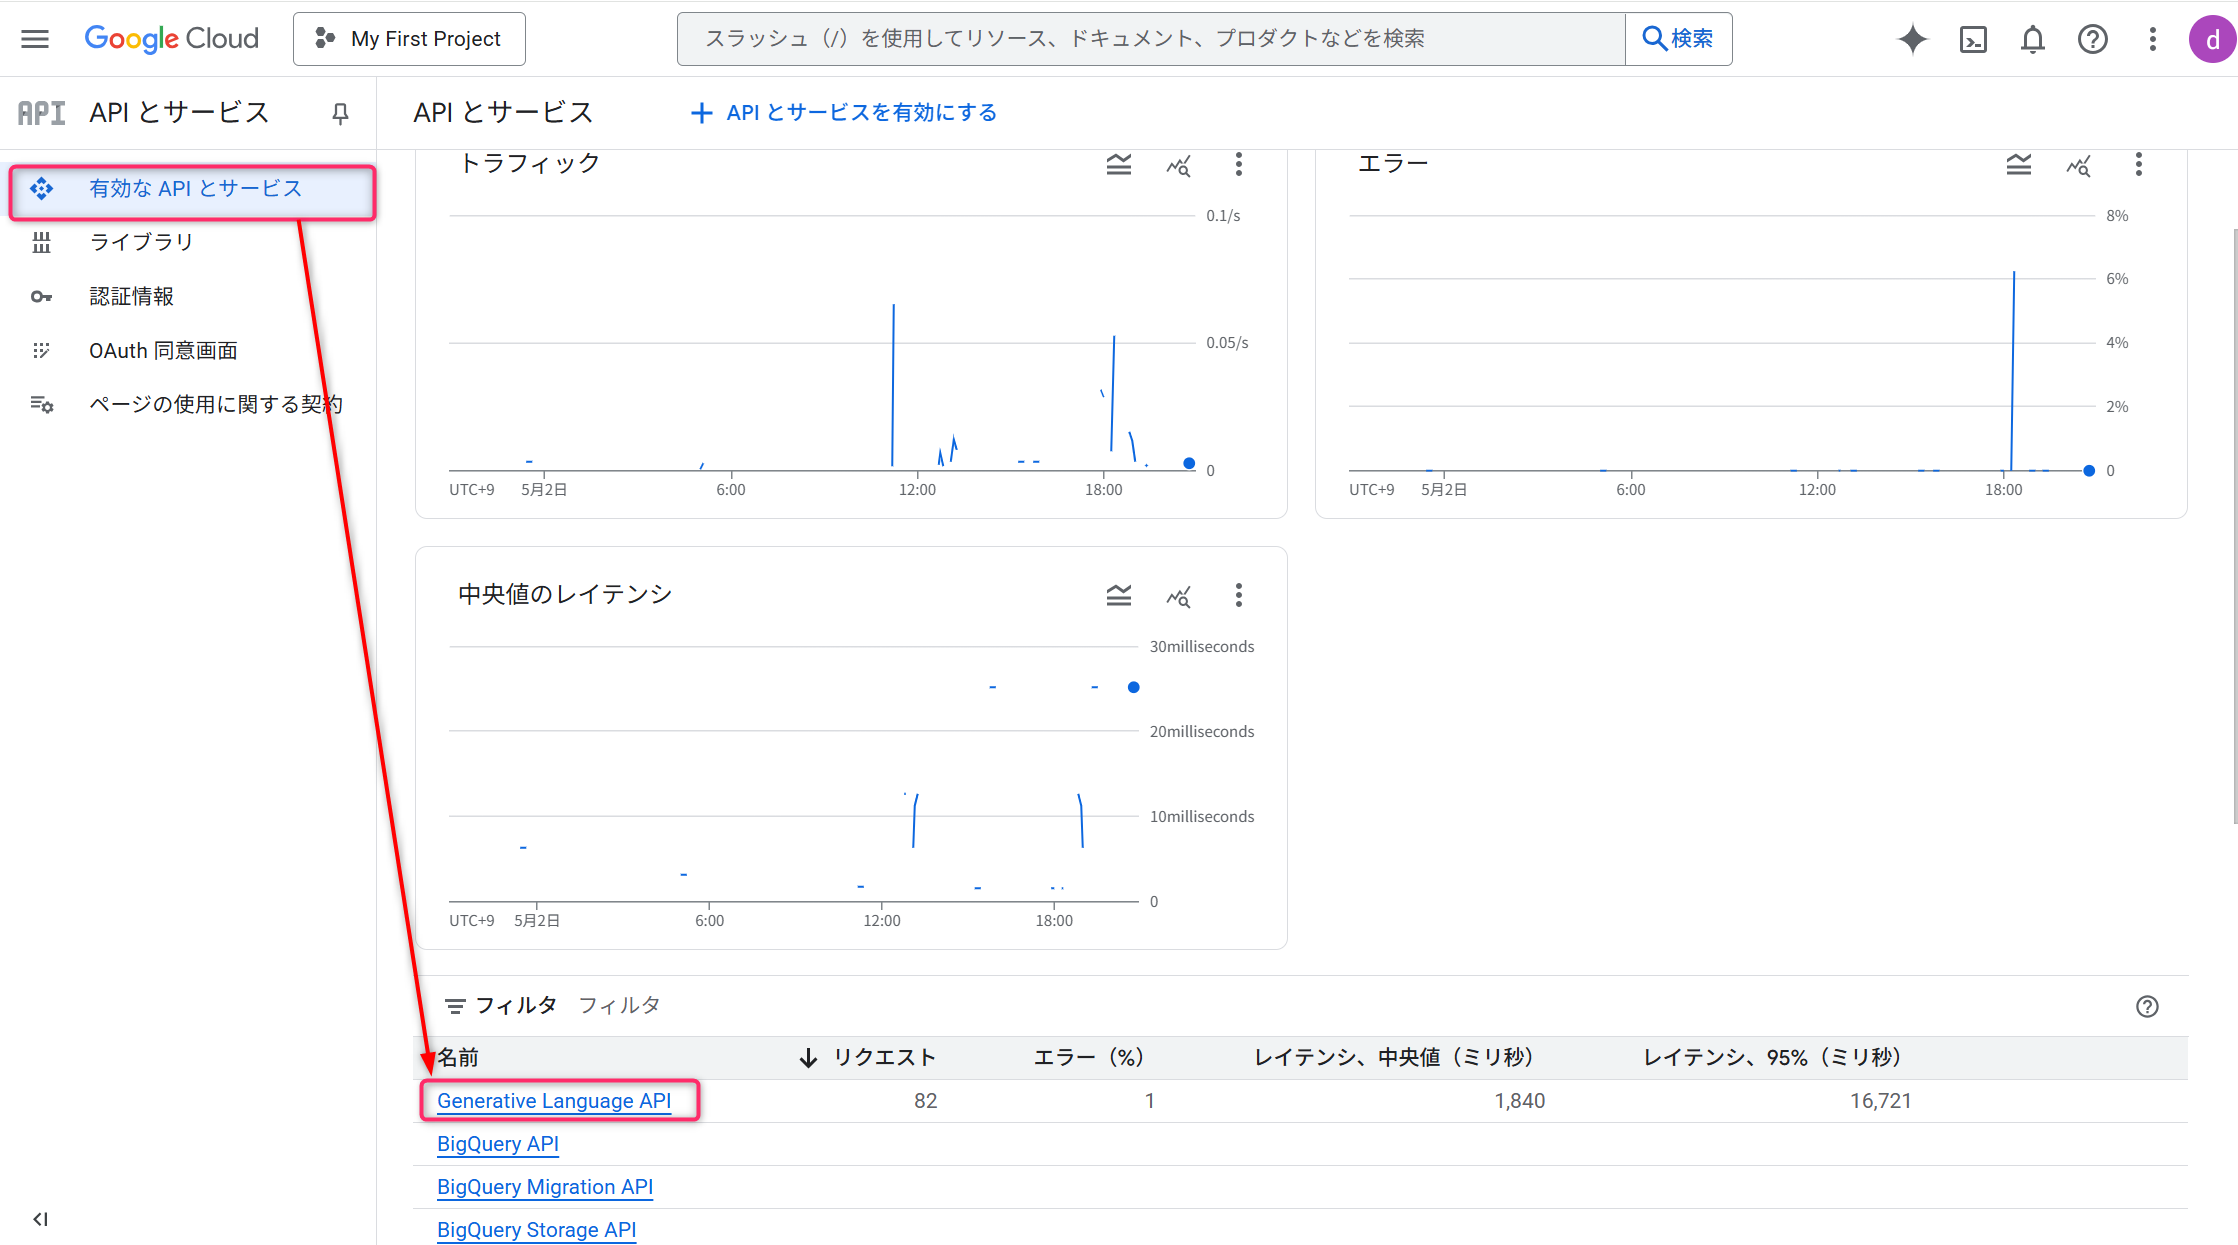
Task: Activate Cloud Shell terminal icon
Action: (x=1973, y=39)
